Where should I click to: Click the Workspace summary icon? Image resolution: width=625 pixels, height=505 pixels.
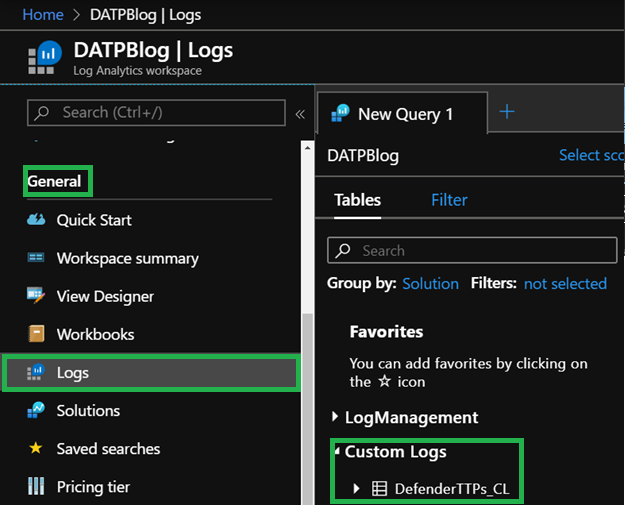(37, 258)
